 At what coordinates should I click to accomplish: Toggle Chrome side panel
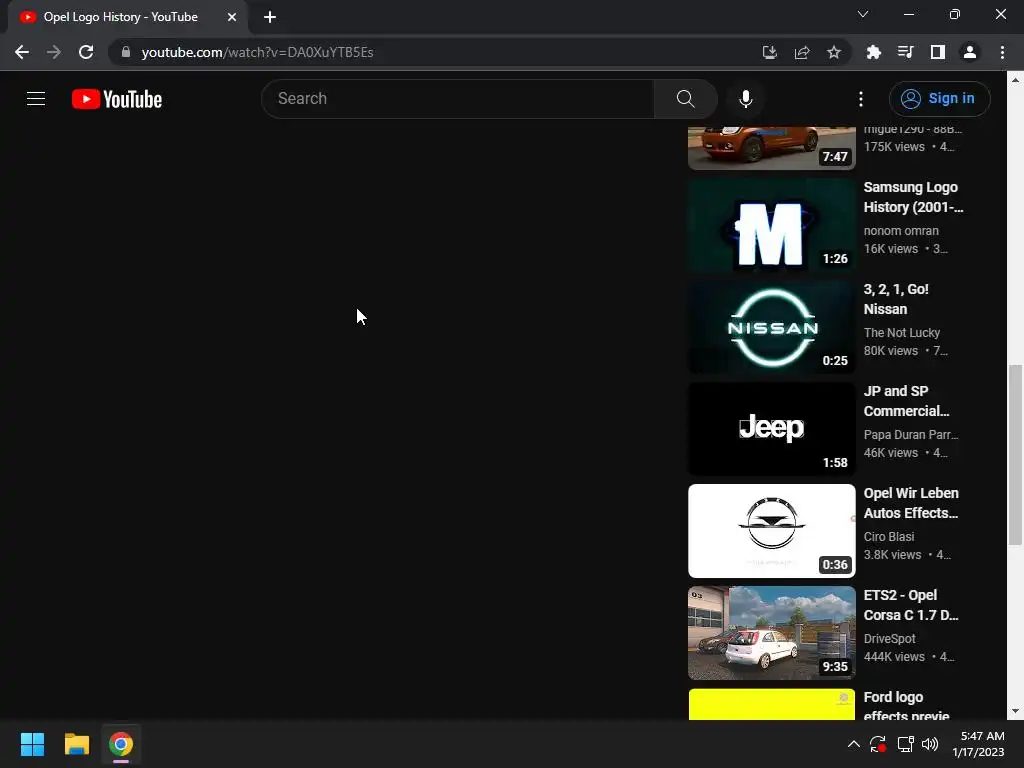point(937,52)
